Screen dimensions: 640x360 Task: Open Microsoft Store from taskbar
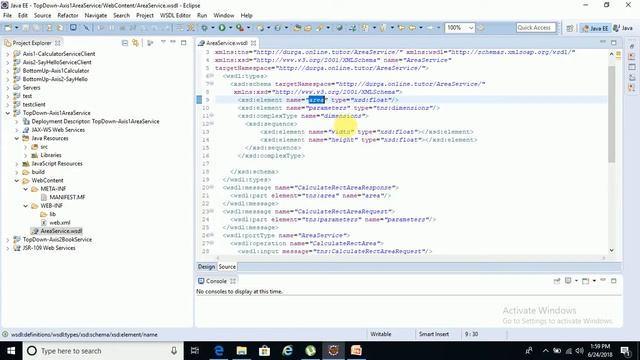pyautogui.click(x=264, y=351)
